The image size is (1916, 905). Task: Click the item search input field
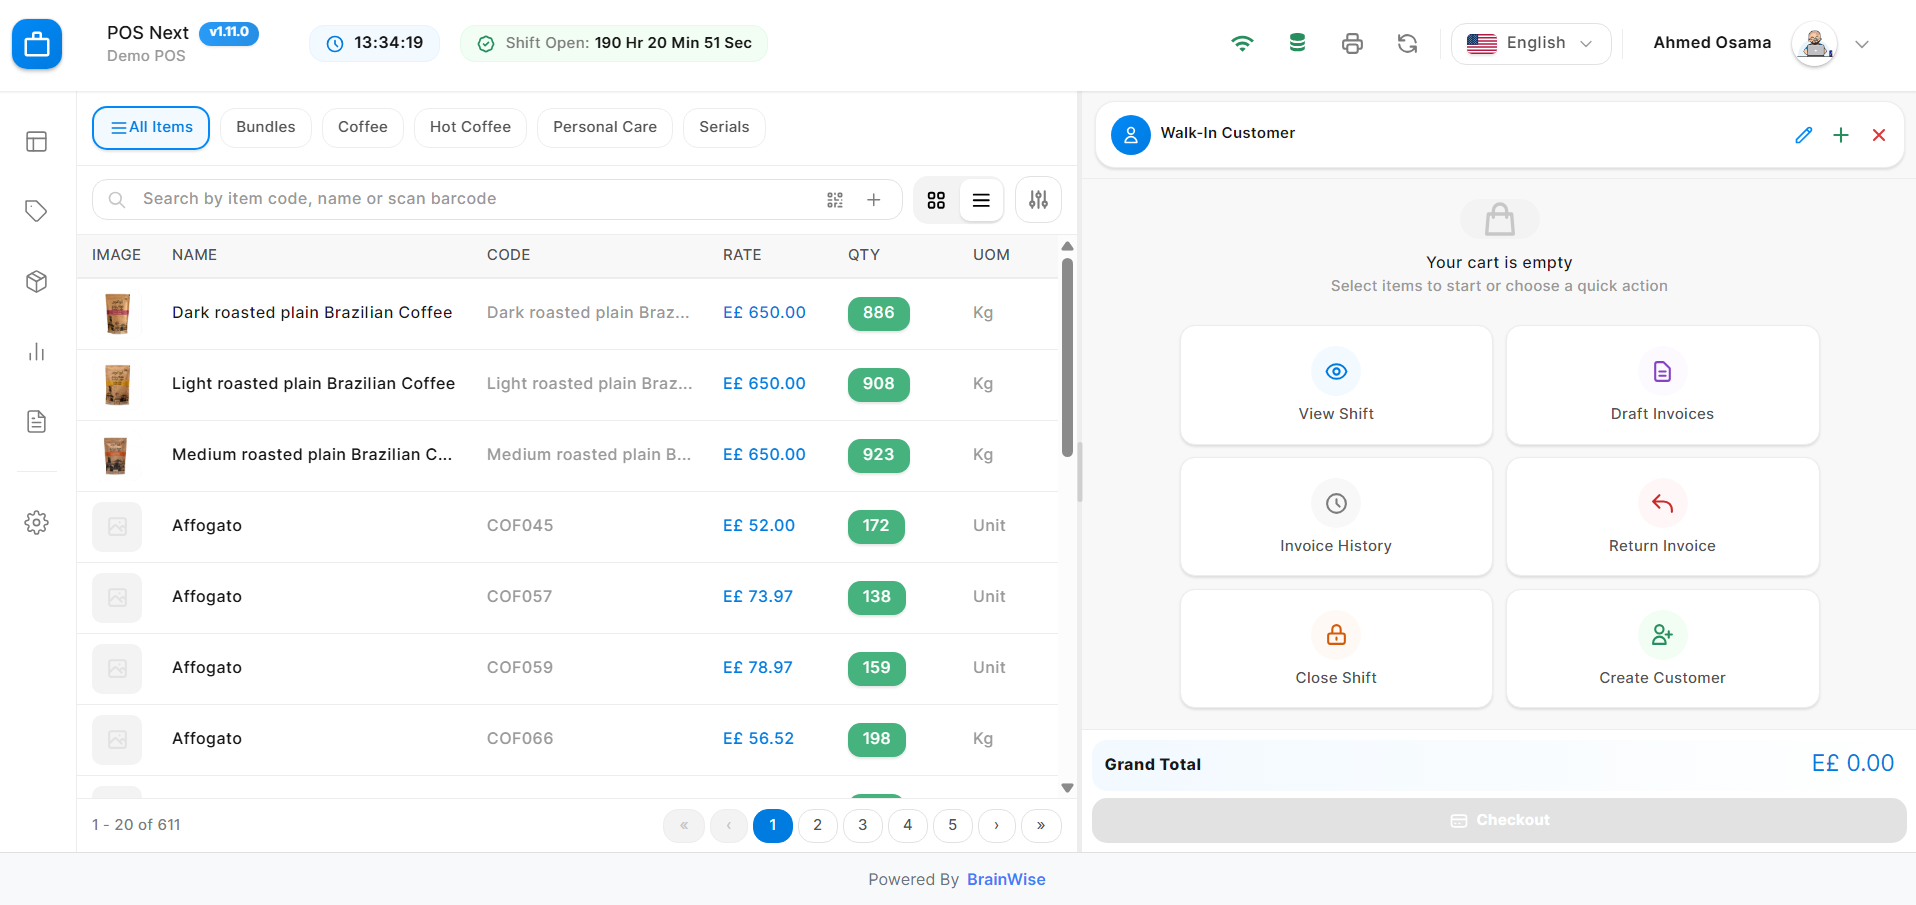(x=470, y=199)
